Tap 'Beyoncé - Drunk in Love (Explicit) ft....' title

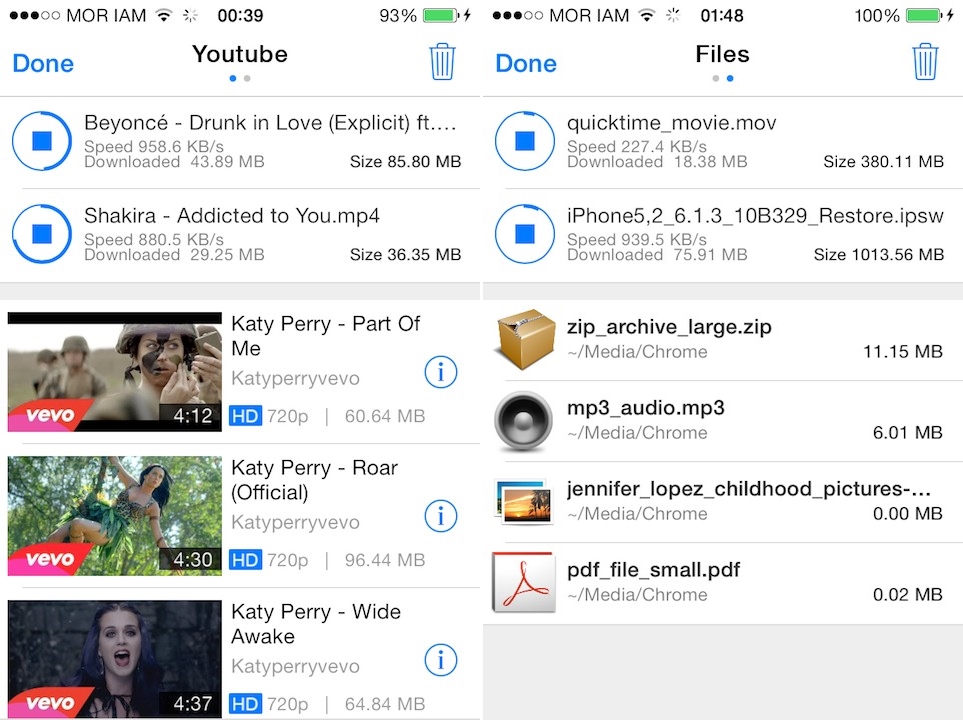coord(270,123)
